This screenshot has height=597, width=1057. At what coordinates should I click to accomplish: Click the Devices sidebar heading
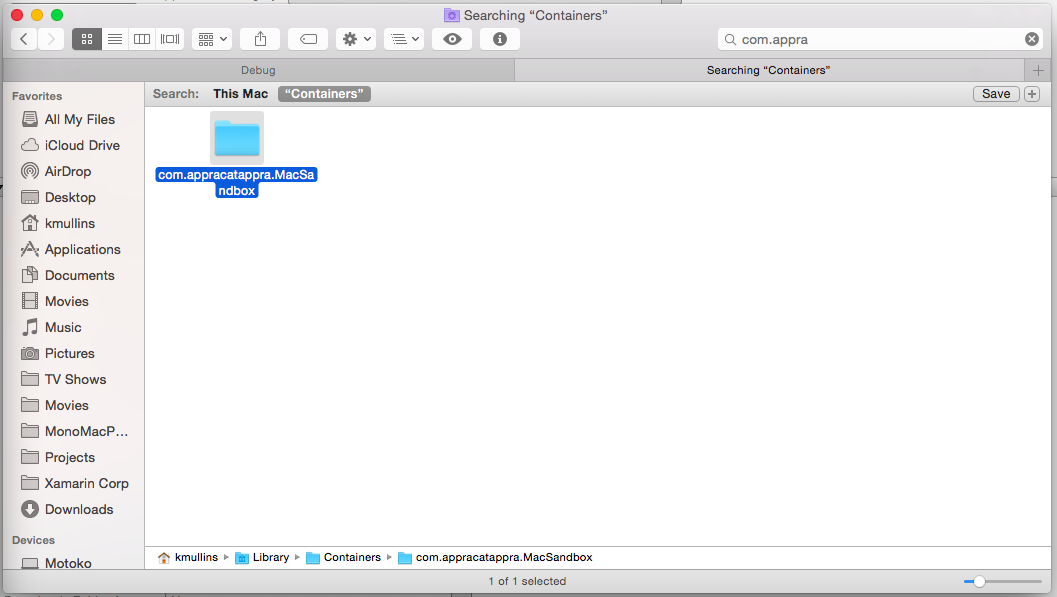tap(34, 540)
